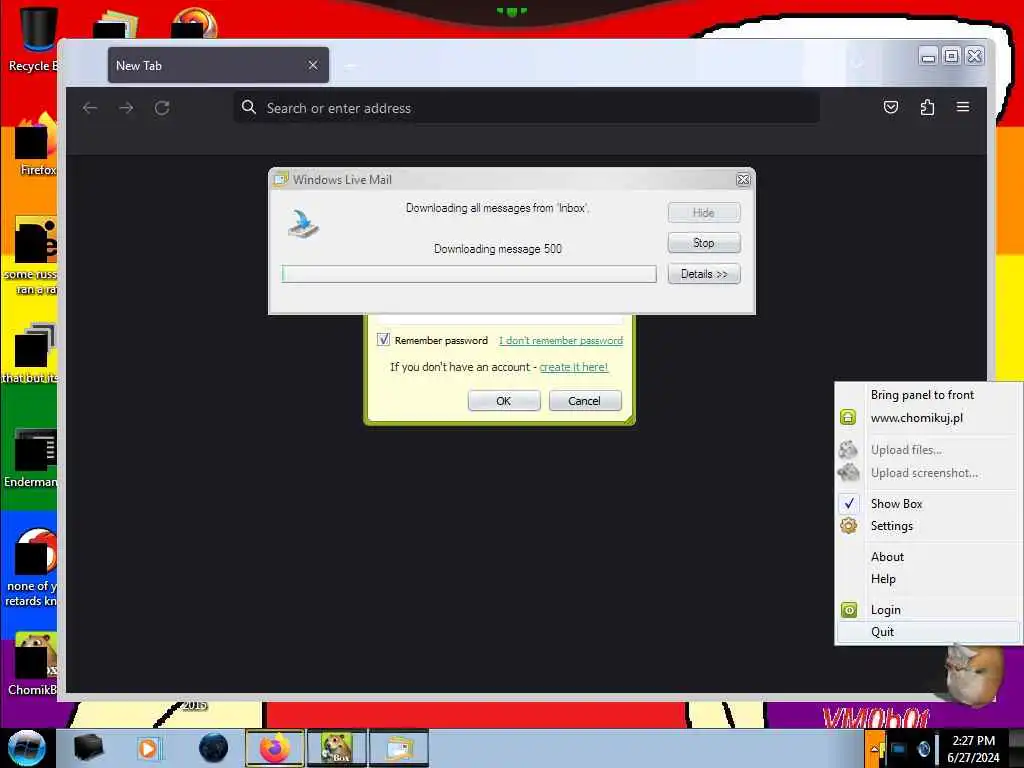Switch to ChomikBox on the taskbar

(x=337, y=748)
